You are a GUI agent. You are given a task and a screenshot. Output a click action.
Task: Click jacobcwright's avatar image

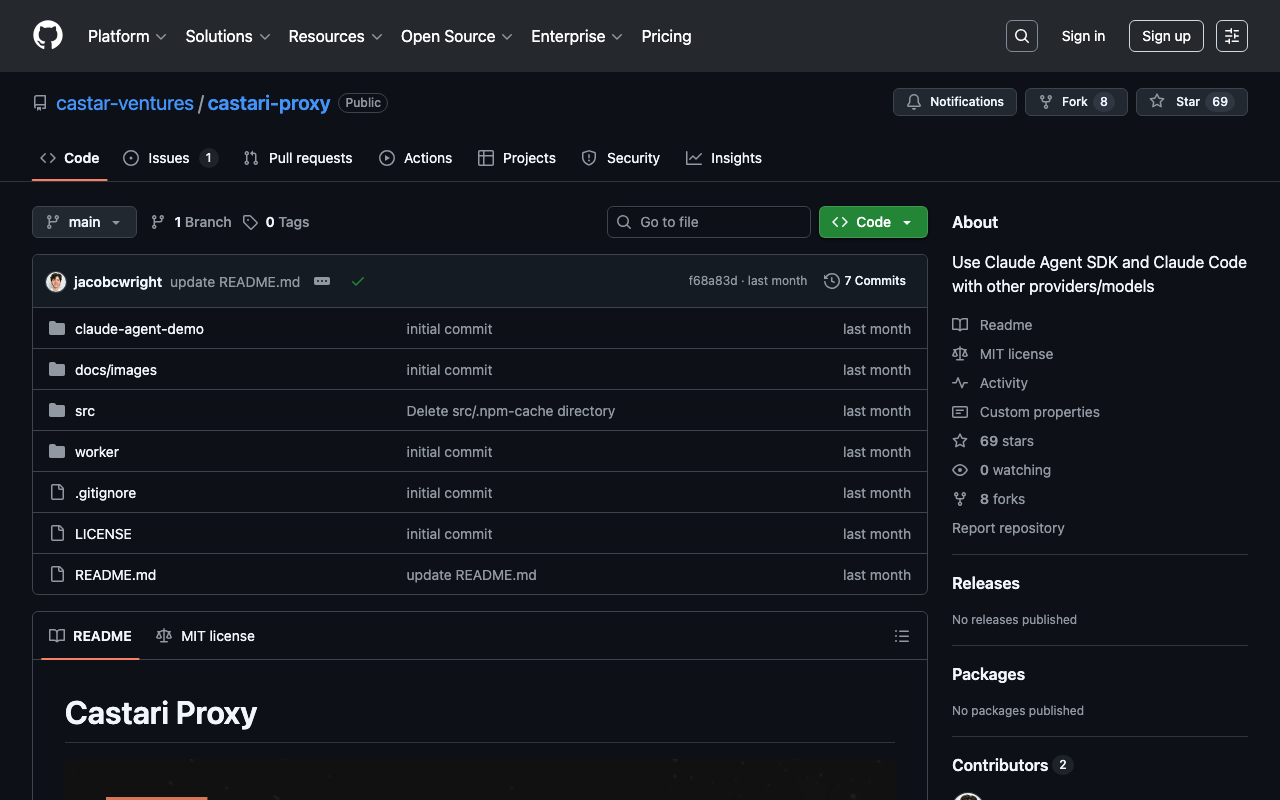pos(56,282)
